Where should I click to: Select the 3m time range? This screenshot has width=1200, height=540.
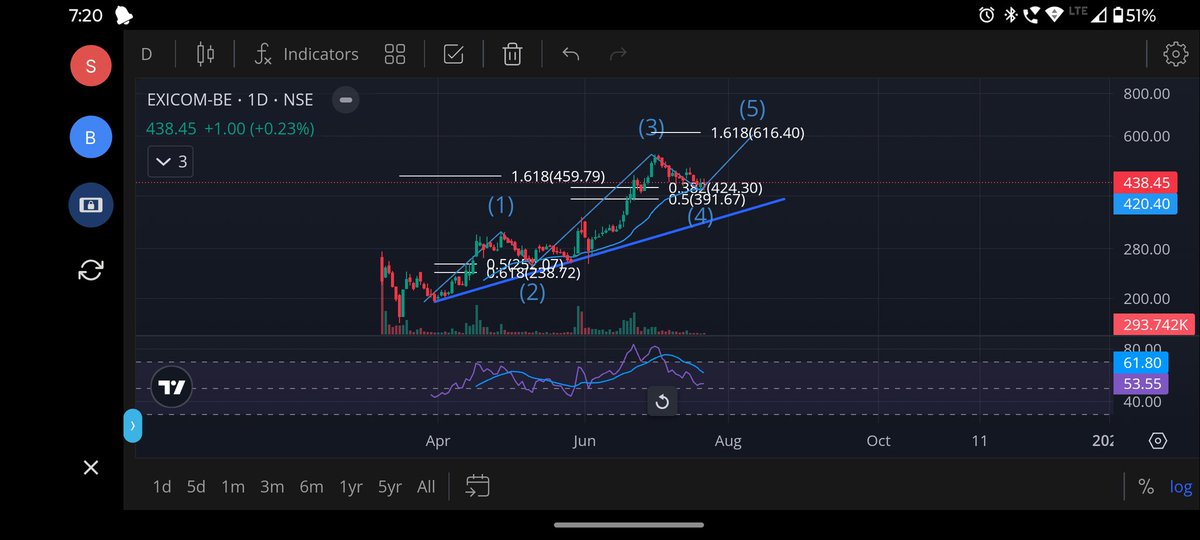272,487
